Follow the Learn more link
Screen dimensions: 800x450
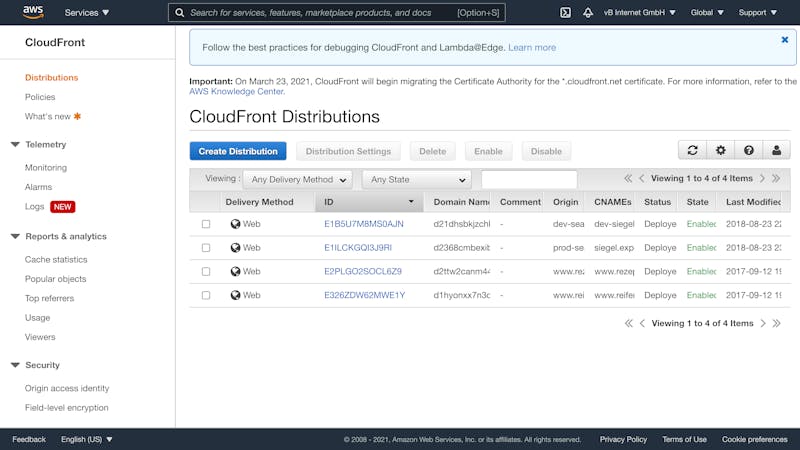(532, 47)
